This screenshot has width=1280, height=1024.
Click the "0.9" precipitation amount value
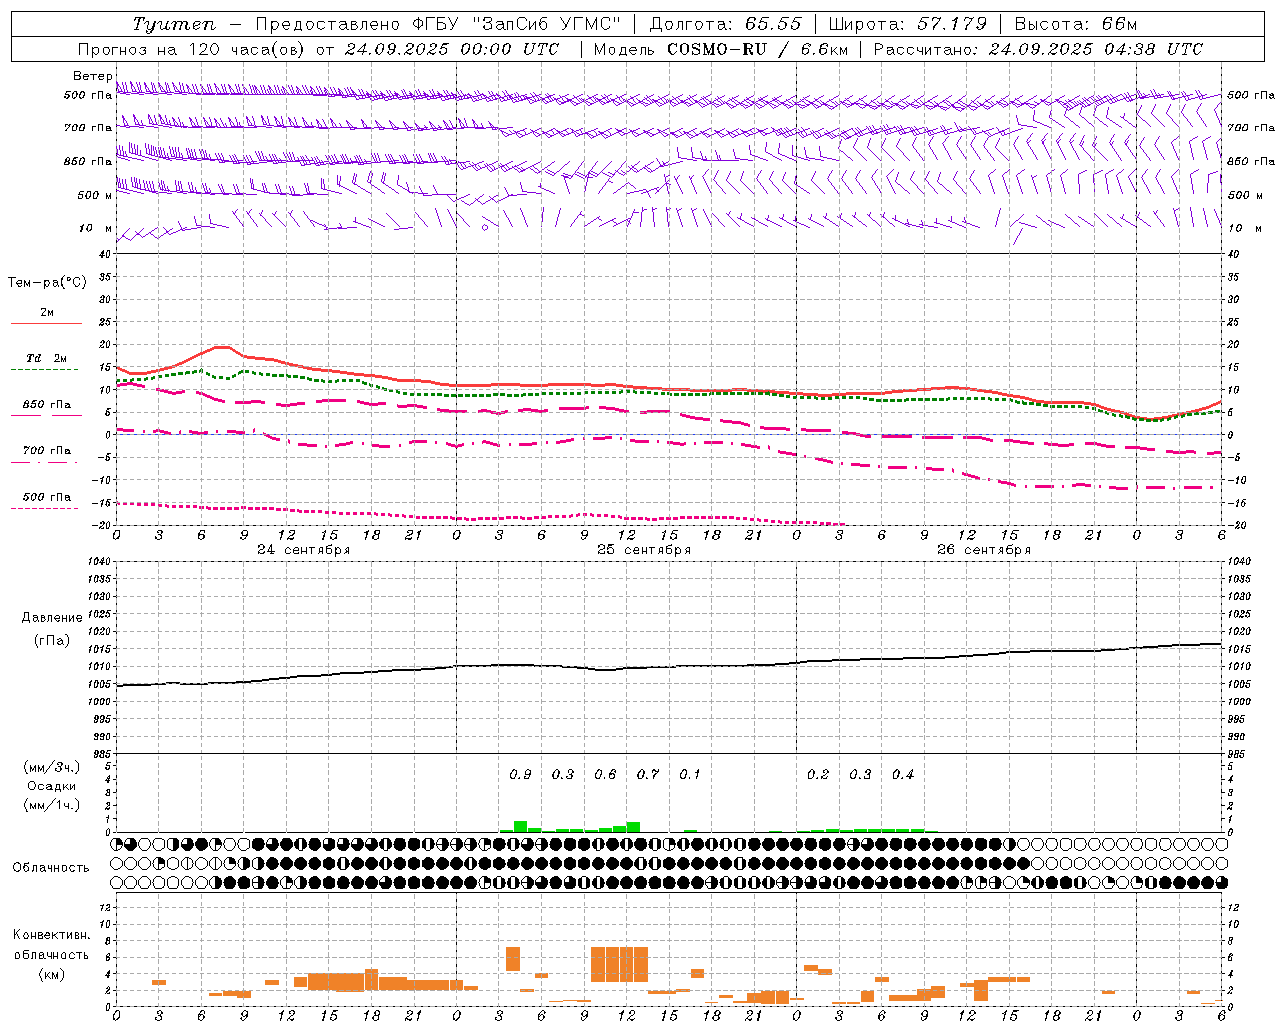(520, 774)
